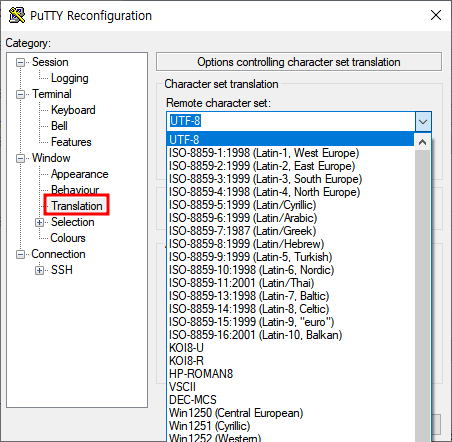Choose ISO-8859-15:1999 (Latin-9, "euro")
Screen dimensions: 452x442
290,322
